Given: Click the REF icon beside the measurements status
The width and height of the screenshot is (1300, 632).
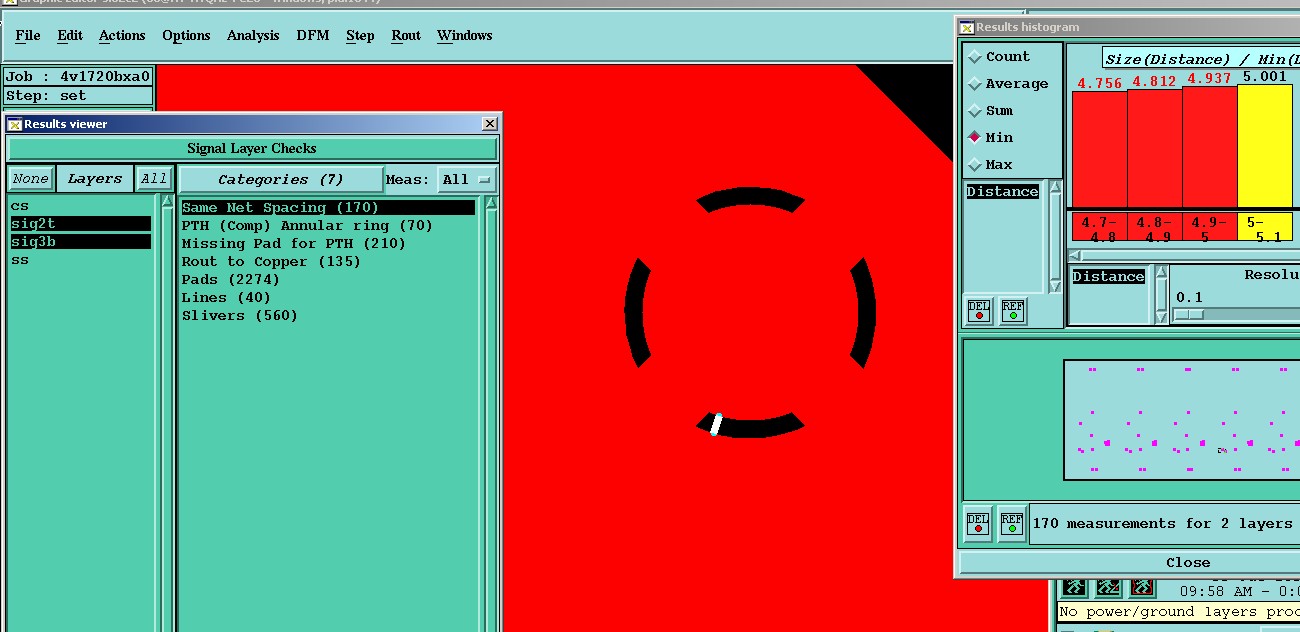Looking at the screenshot, I should [1012, 523].
